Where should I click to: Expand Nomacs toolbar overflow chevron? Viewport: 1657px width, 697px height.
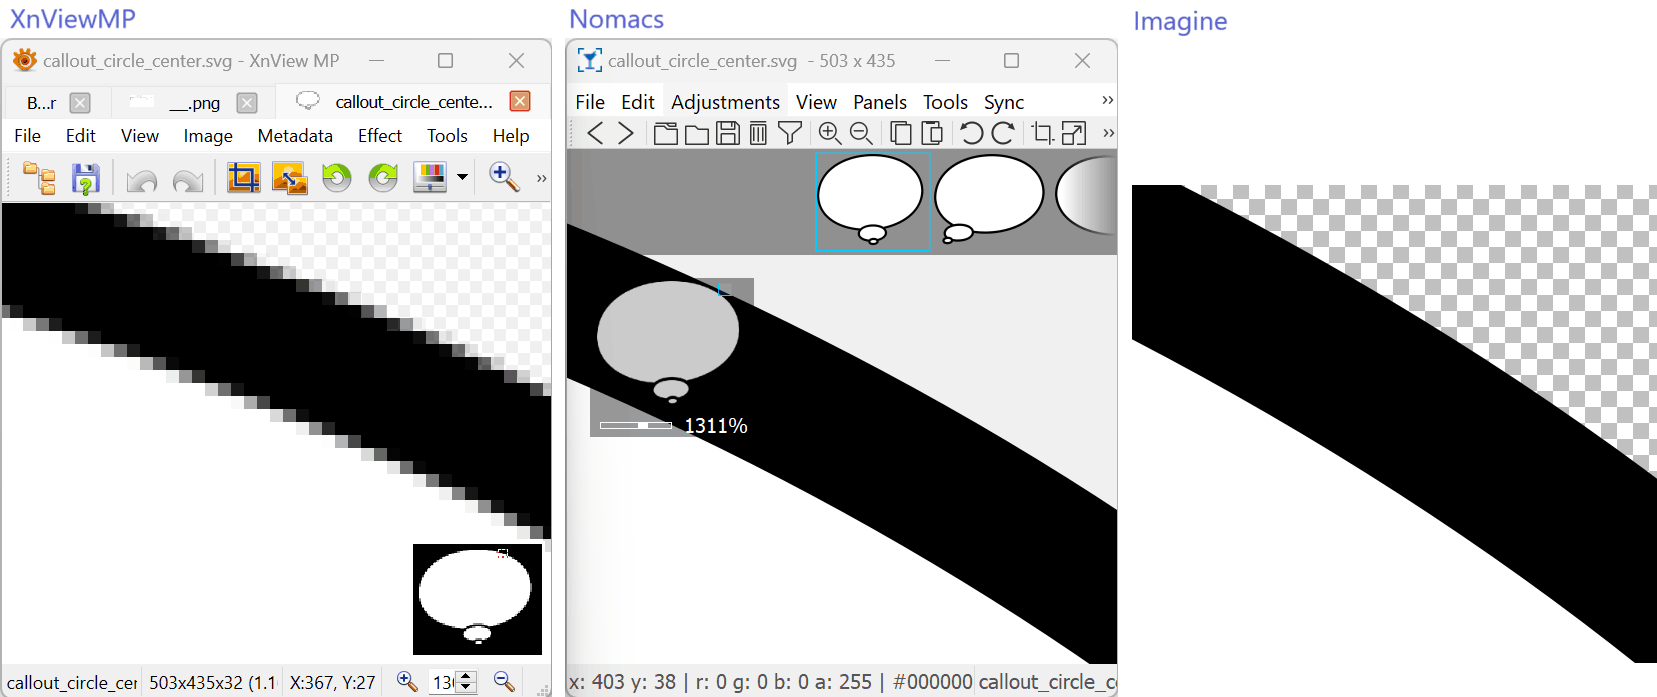[1108, 133]
